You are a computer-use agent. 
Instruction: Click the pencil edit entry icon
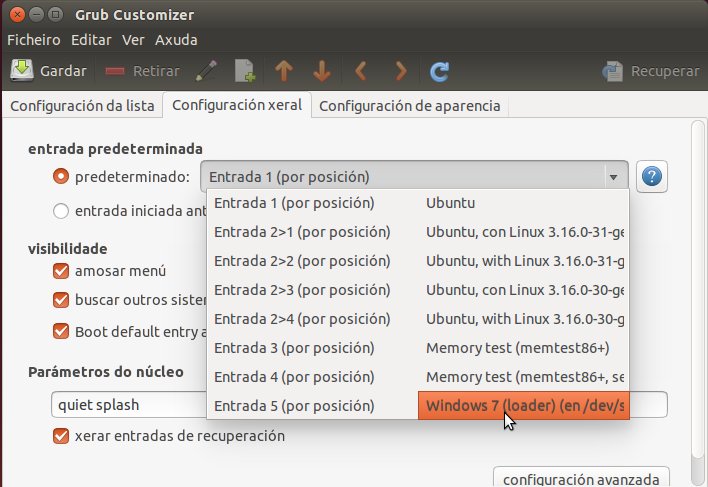coord(206,71)
